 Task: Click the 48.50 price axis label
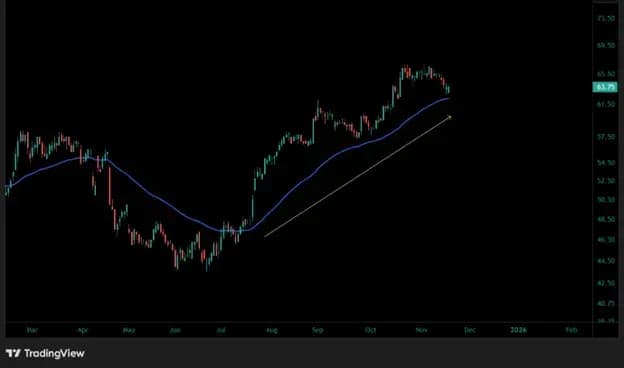click(606, 219)
